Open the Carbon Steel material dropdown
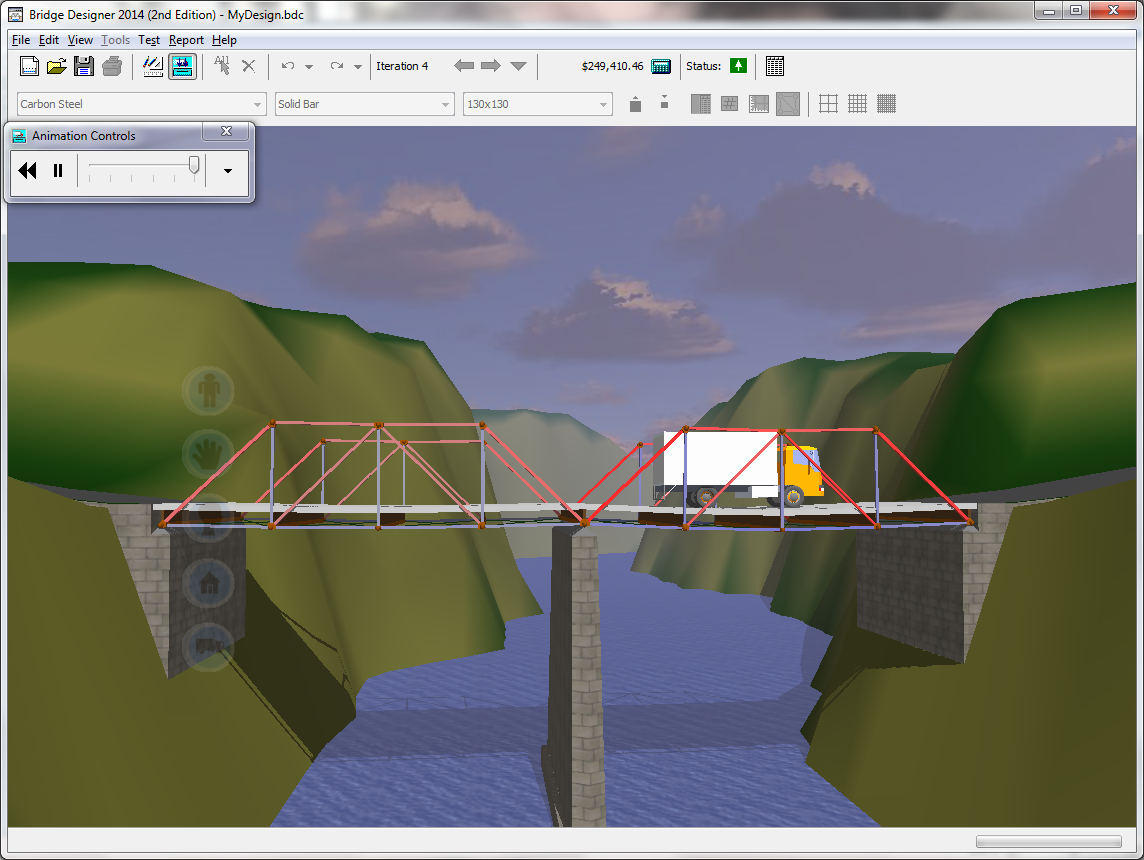 257,104
